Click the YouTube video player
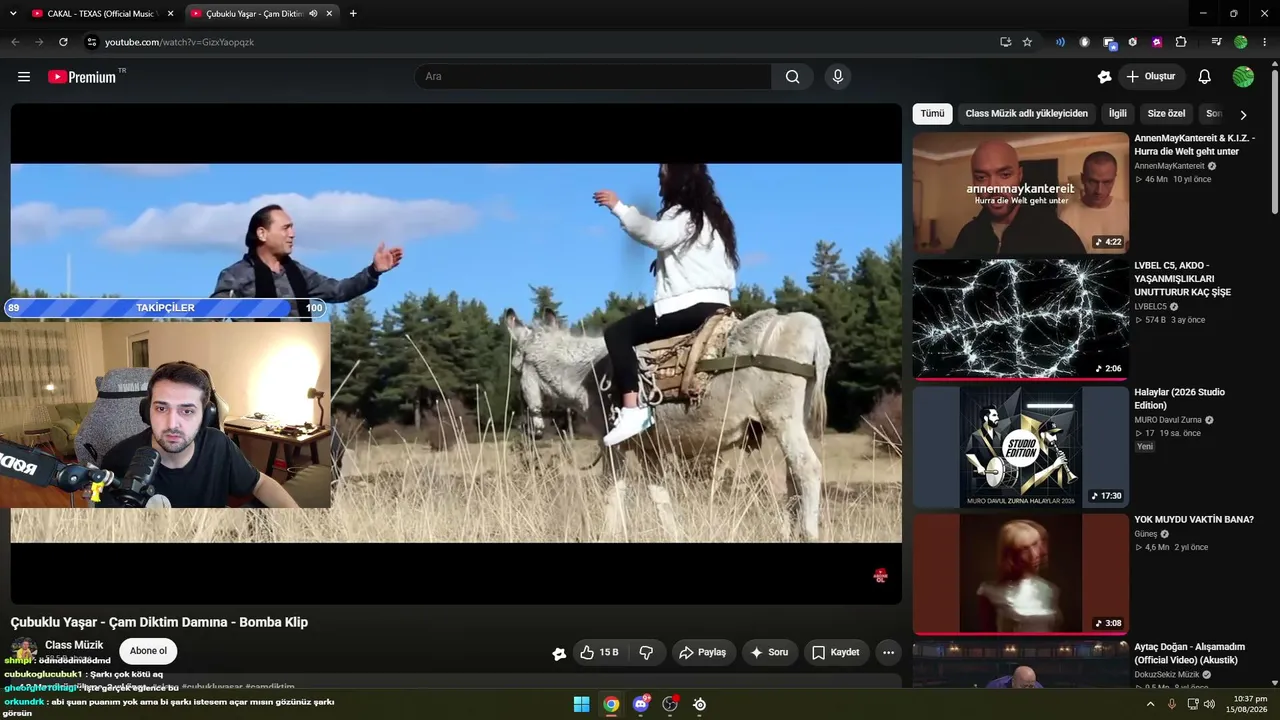The width and height of the screenshot is (1280, 720). pyautogui.click(x=456, y=354)
